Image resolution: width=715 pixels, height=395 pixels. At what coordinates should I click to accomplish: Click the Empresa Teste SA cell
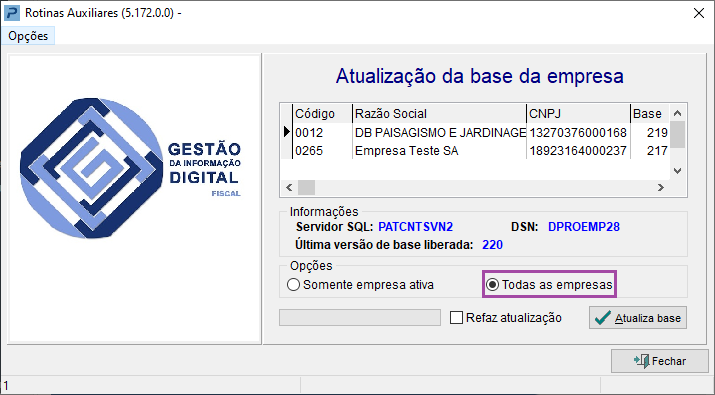coord(440,151)
